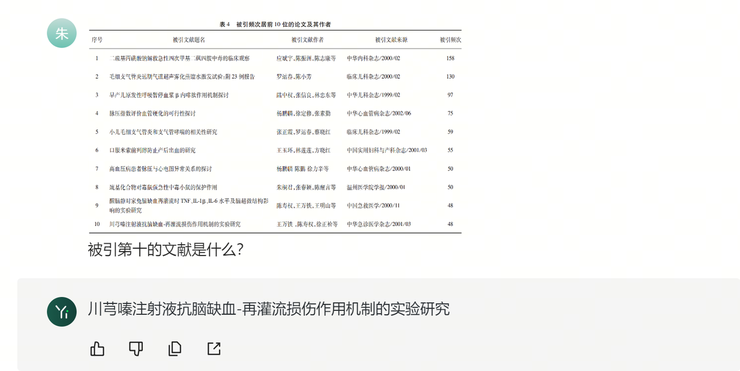
Task: Click the citation count 130
Action: [x=450, y=76]
